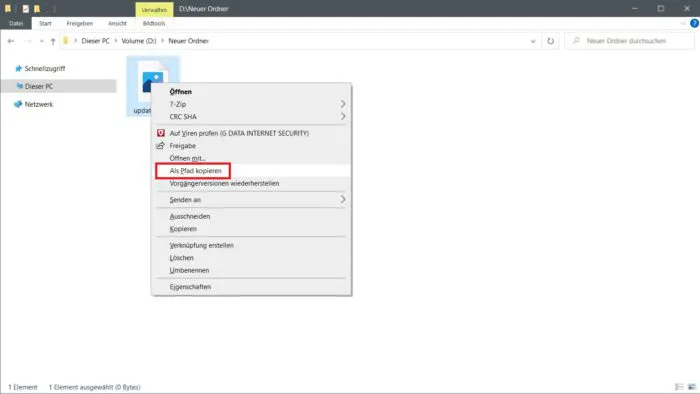The image size is (700, 394).
Task: Click the new folder quick access icon
Action: tap(37, 8)
